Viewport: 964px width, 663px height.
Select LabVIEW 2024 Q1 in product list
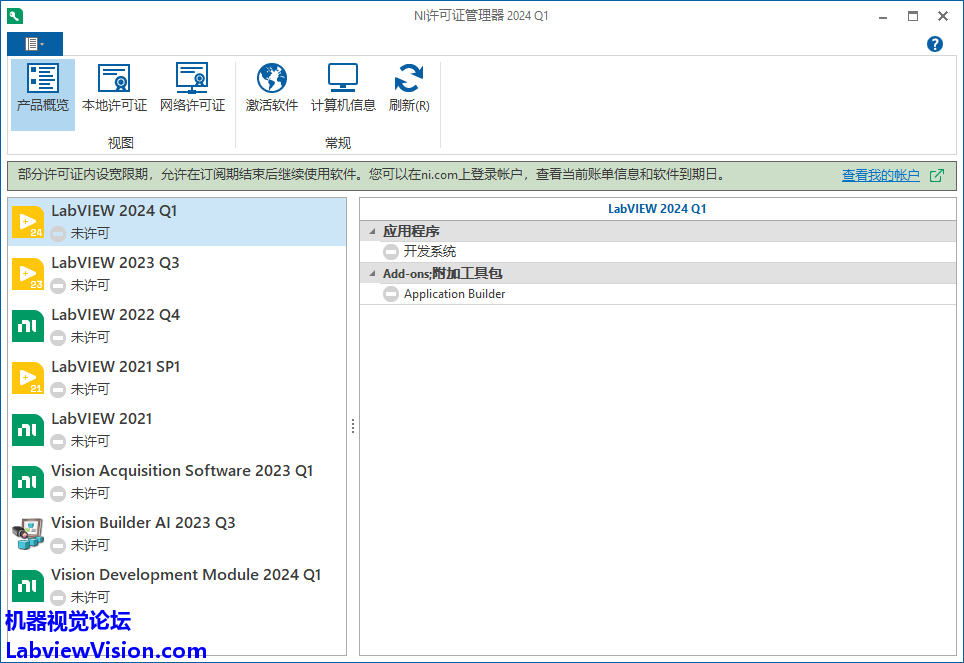click(x=177, y=221)
